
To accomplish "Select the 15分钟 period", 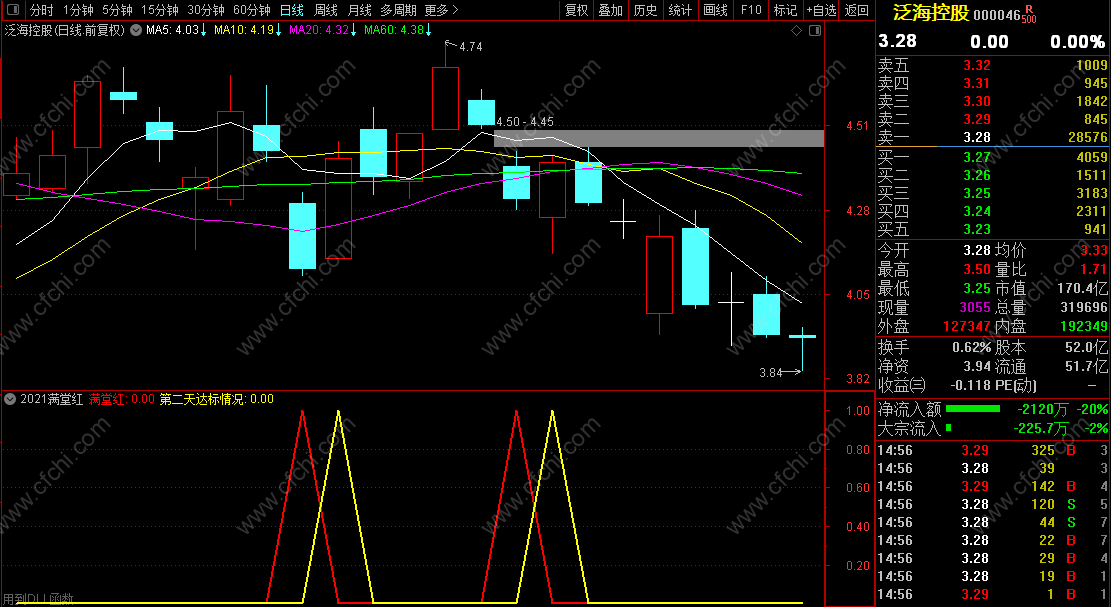I will [159, 10].
